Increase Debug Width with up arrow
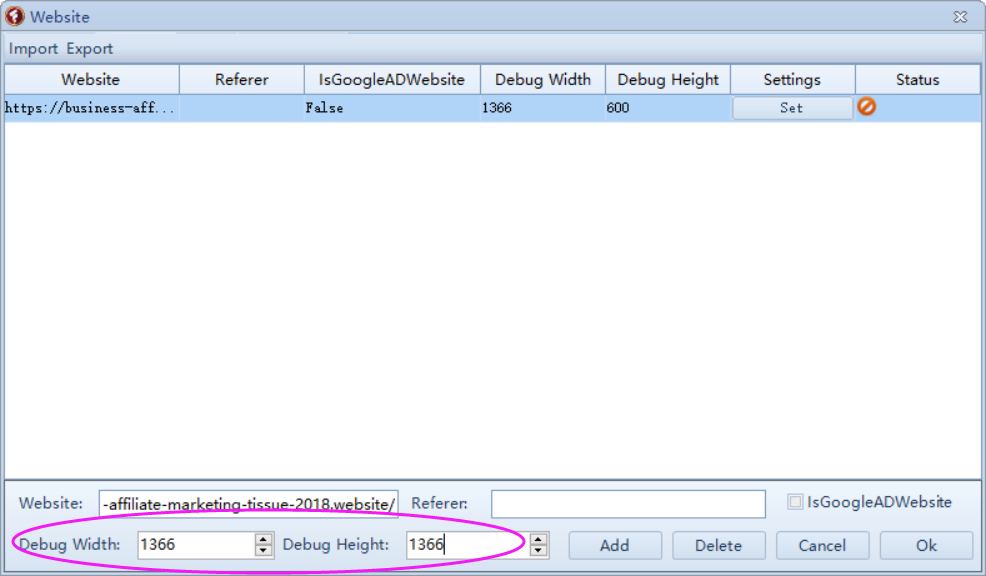Viewport: 986px width, 576px height. click(264, 539)
